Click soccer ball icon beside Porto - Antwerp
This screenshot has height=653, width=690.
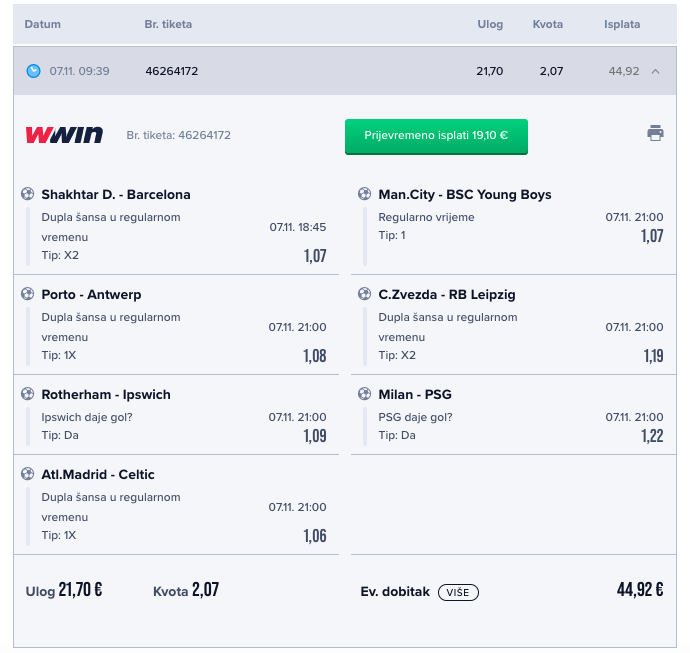(x=28, y=294)
